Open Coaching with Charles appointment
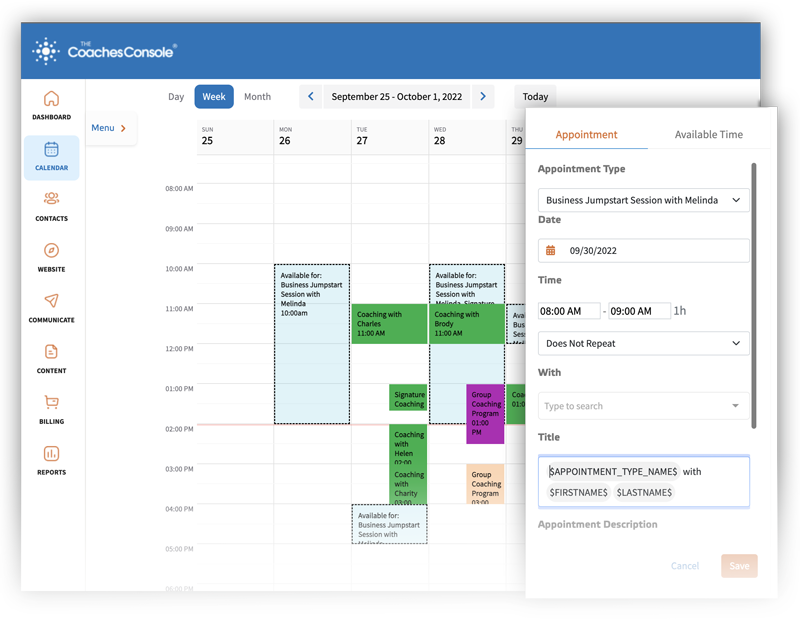This screenshot has width=800, height=627. (389, 323)
